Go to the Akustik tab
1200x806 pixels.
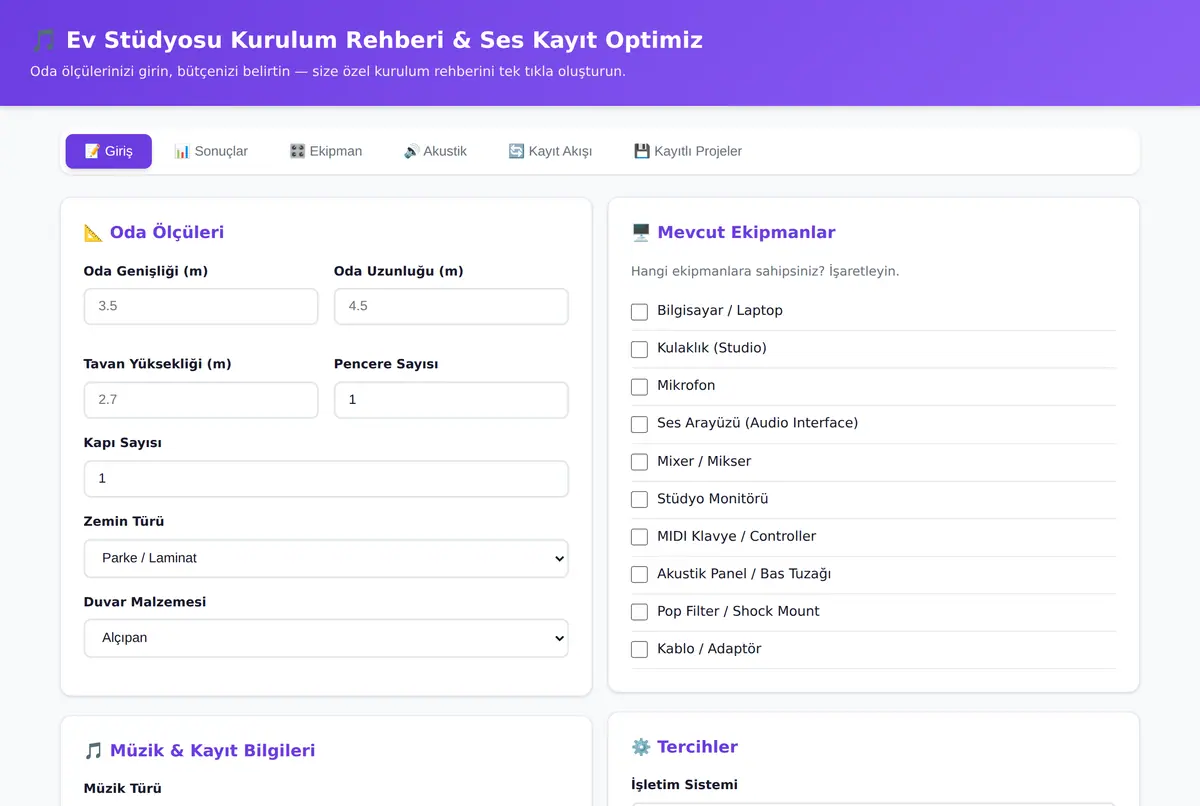click(435, 151)
